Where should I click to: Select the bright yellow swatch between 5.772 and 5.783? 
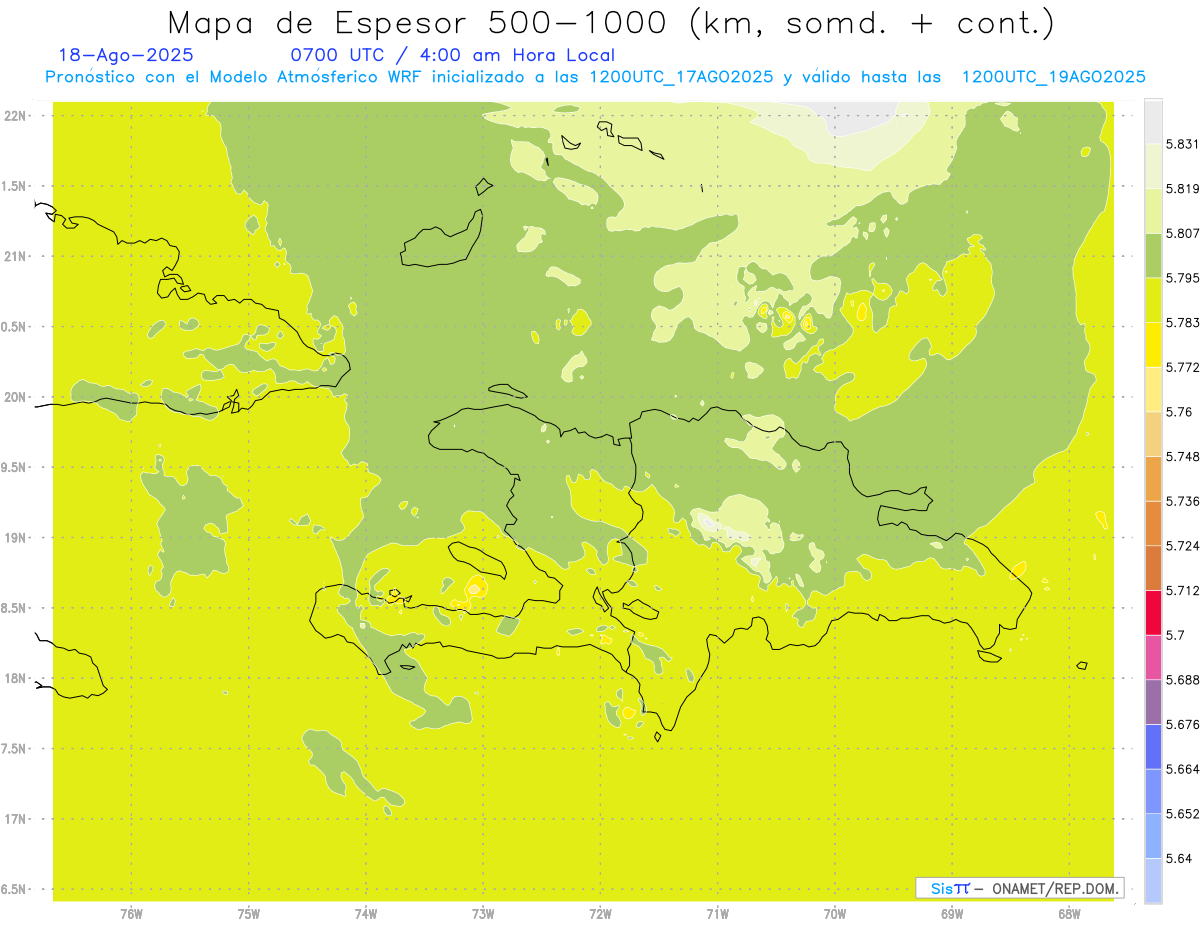(1153, 345)
